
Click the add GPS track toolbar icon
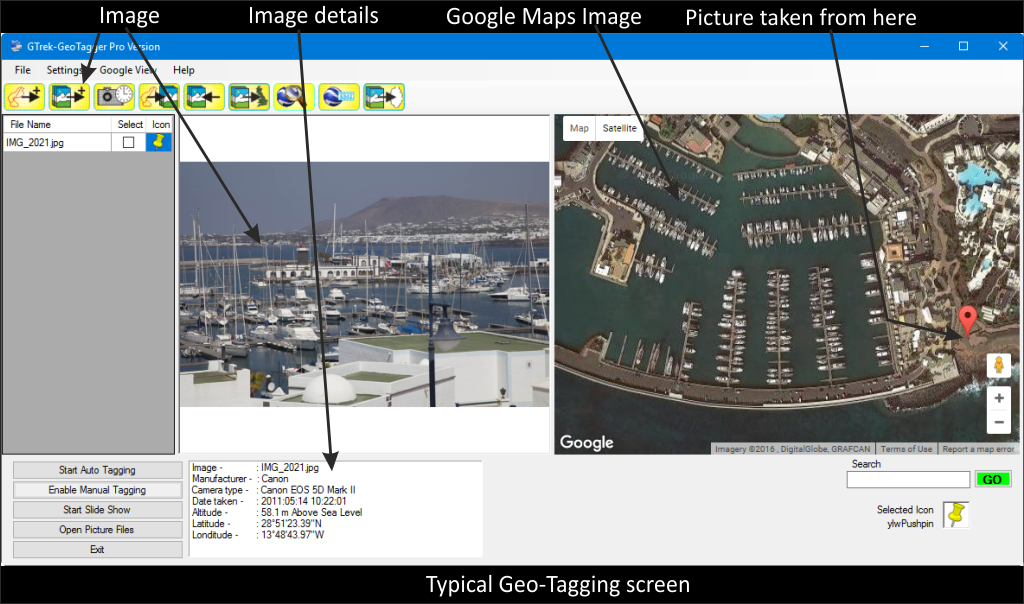[x=24, y=96]
